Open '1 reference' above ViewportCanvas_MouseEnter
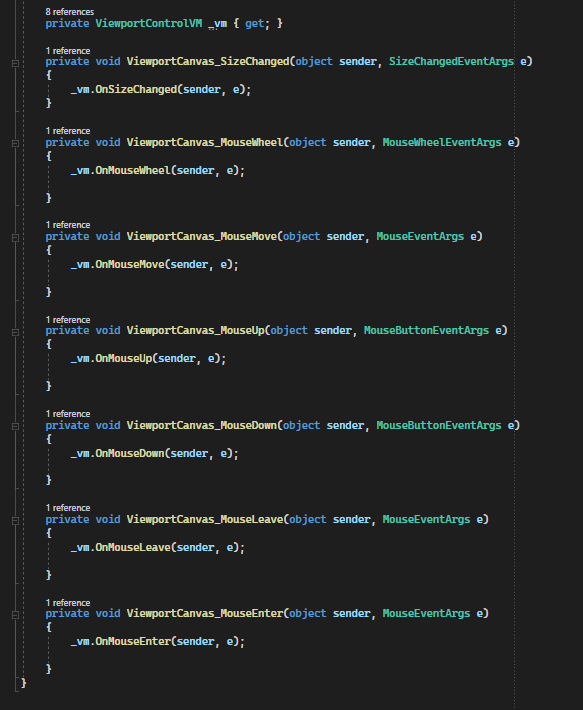The height and width of the screenshot is (710, 583). 68,603
